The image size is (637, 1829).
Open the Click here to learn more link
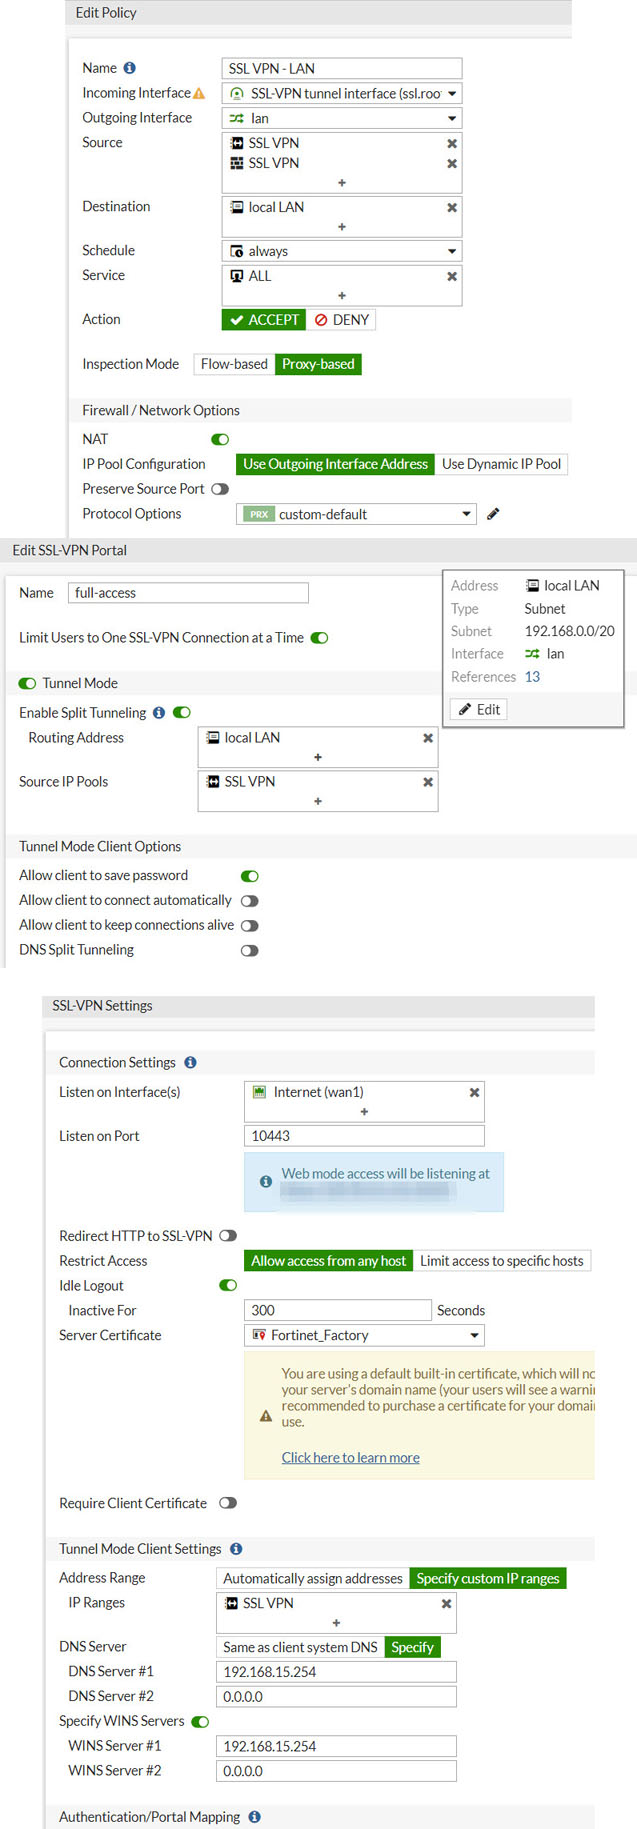(x=350, y=1458)
